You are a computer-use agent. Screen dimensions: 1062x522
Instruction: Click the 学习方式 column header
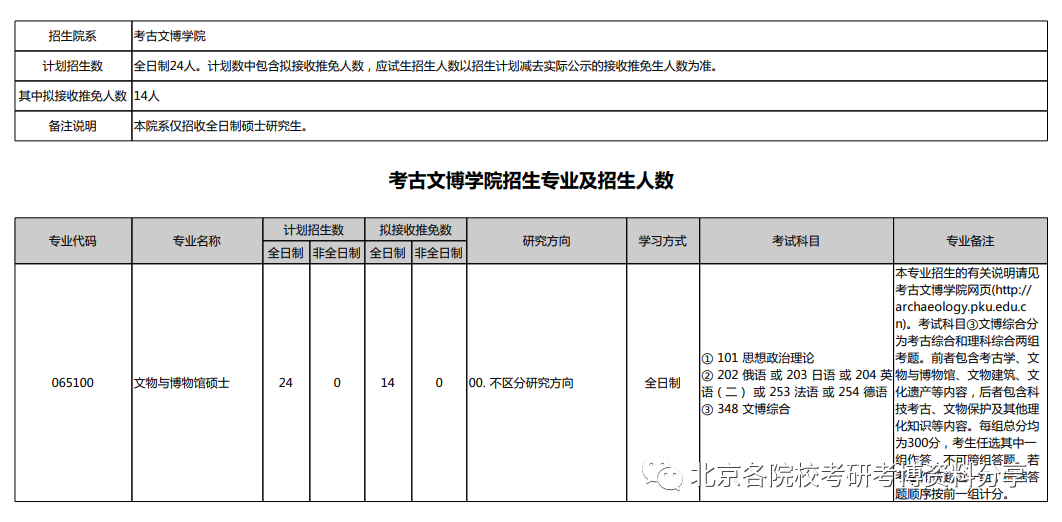[662, 241]
